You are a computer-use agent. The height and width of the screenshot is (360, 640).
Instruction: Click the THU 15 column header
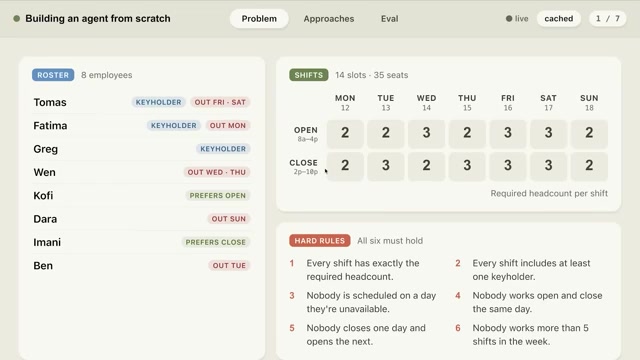(x=467, y=102)
